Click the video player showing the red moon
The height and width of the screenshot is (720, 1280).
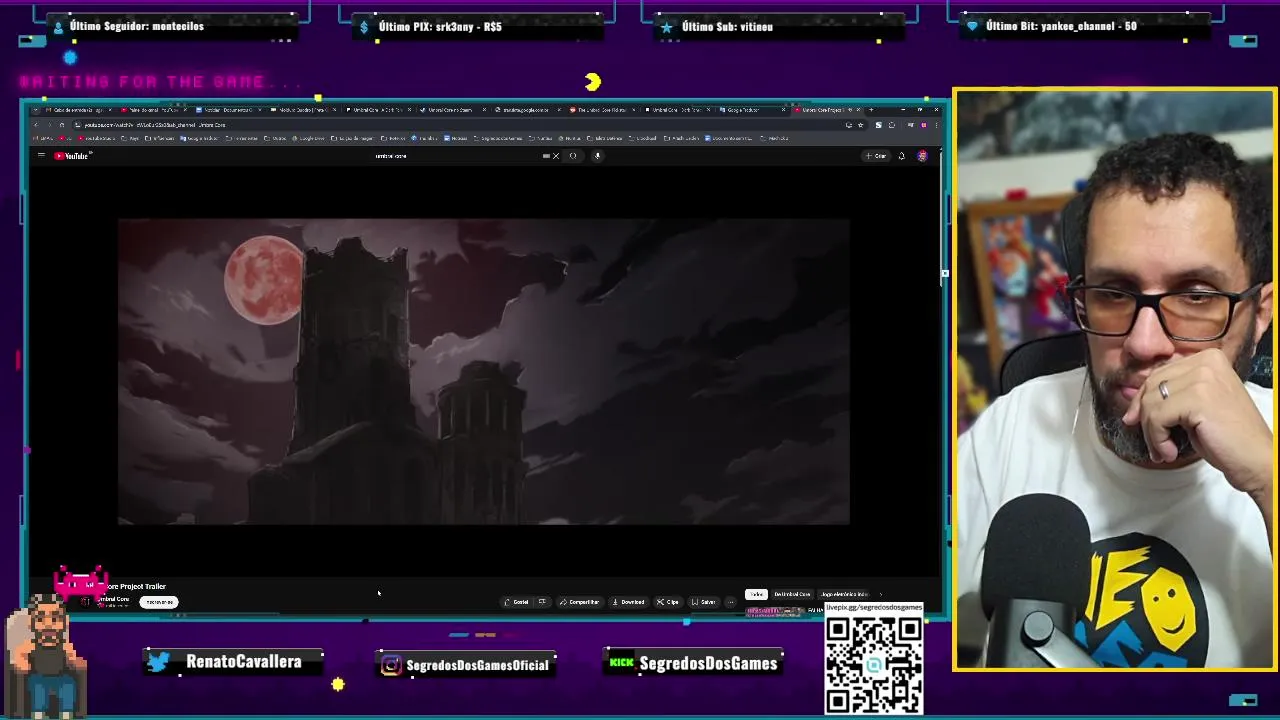tap(484, 371)
